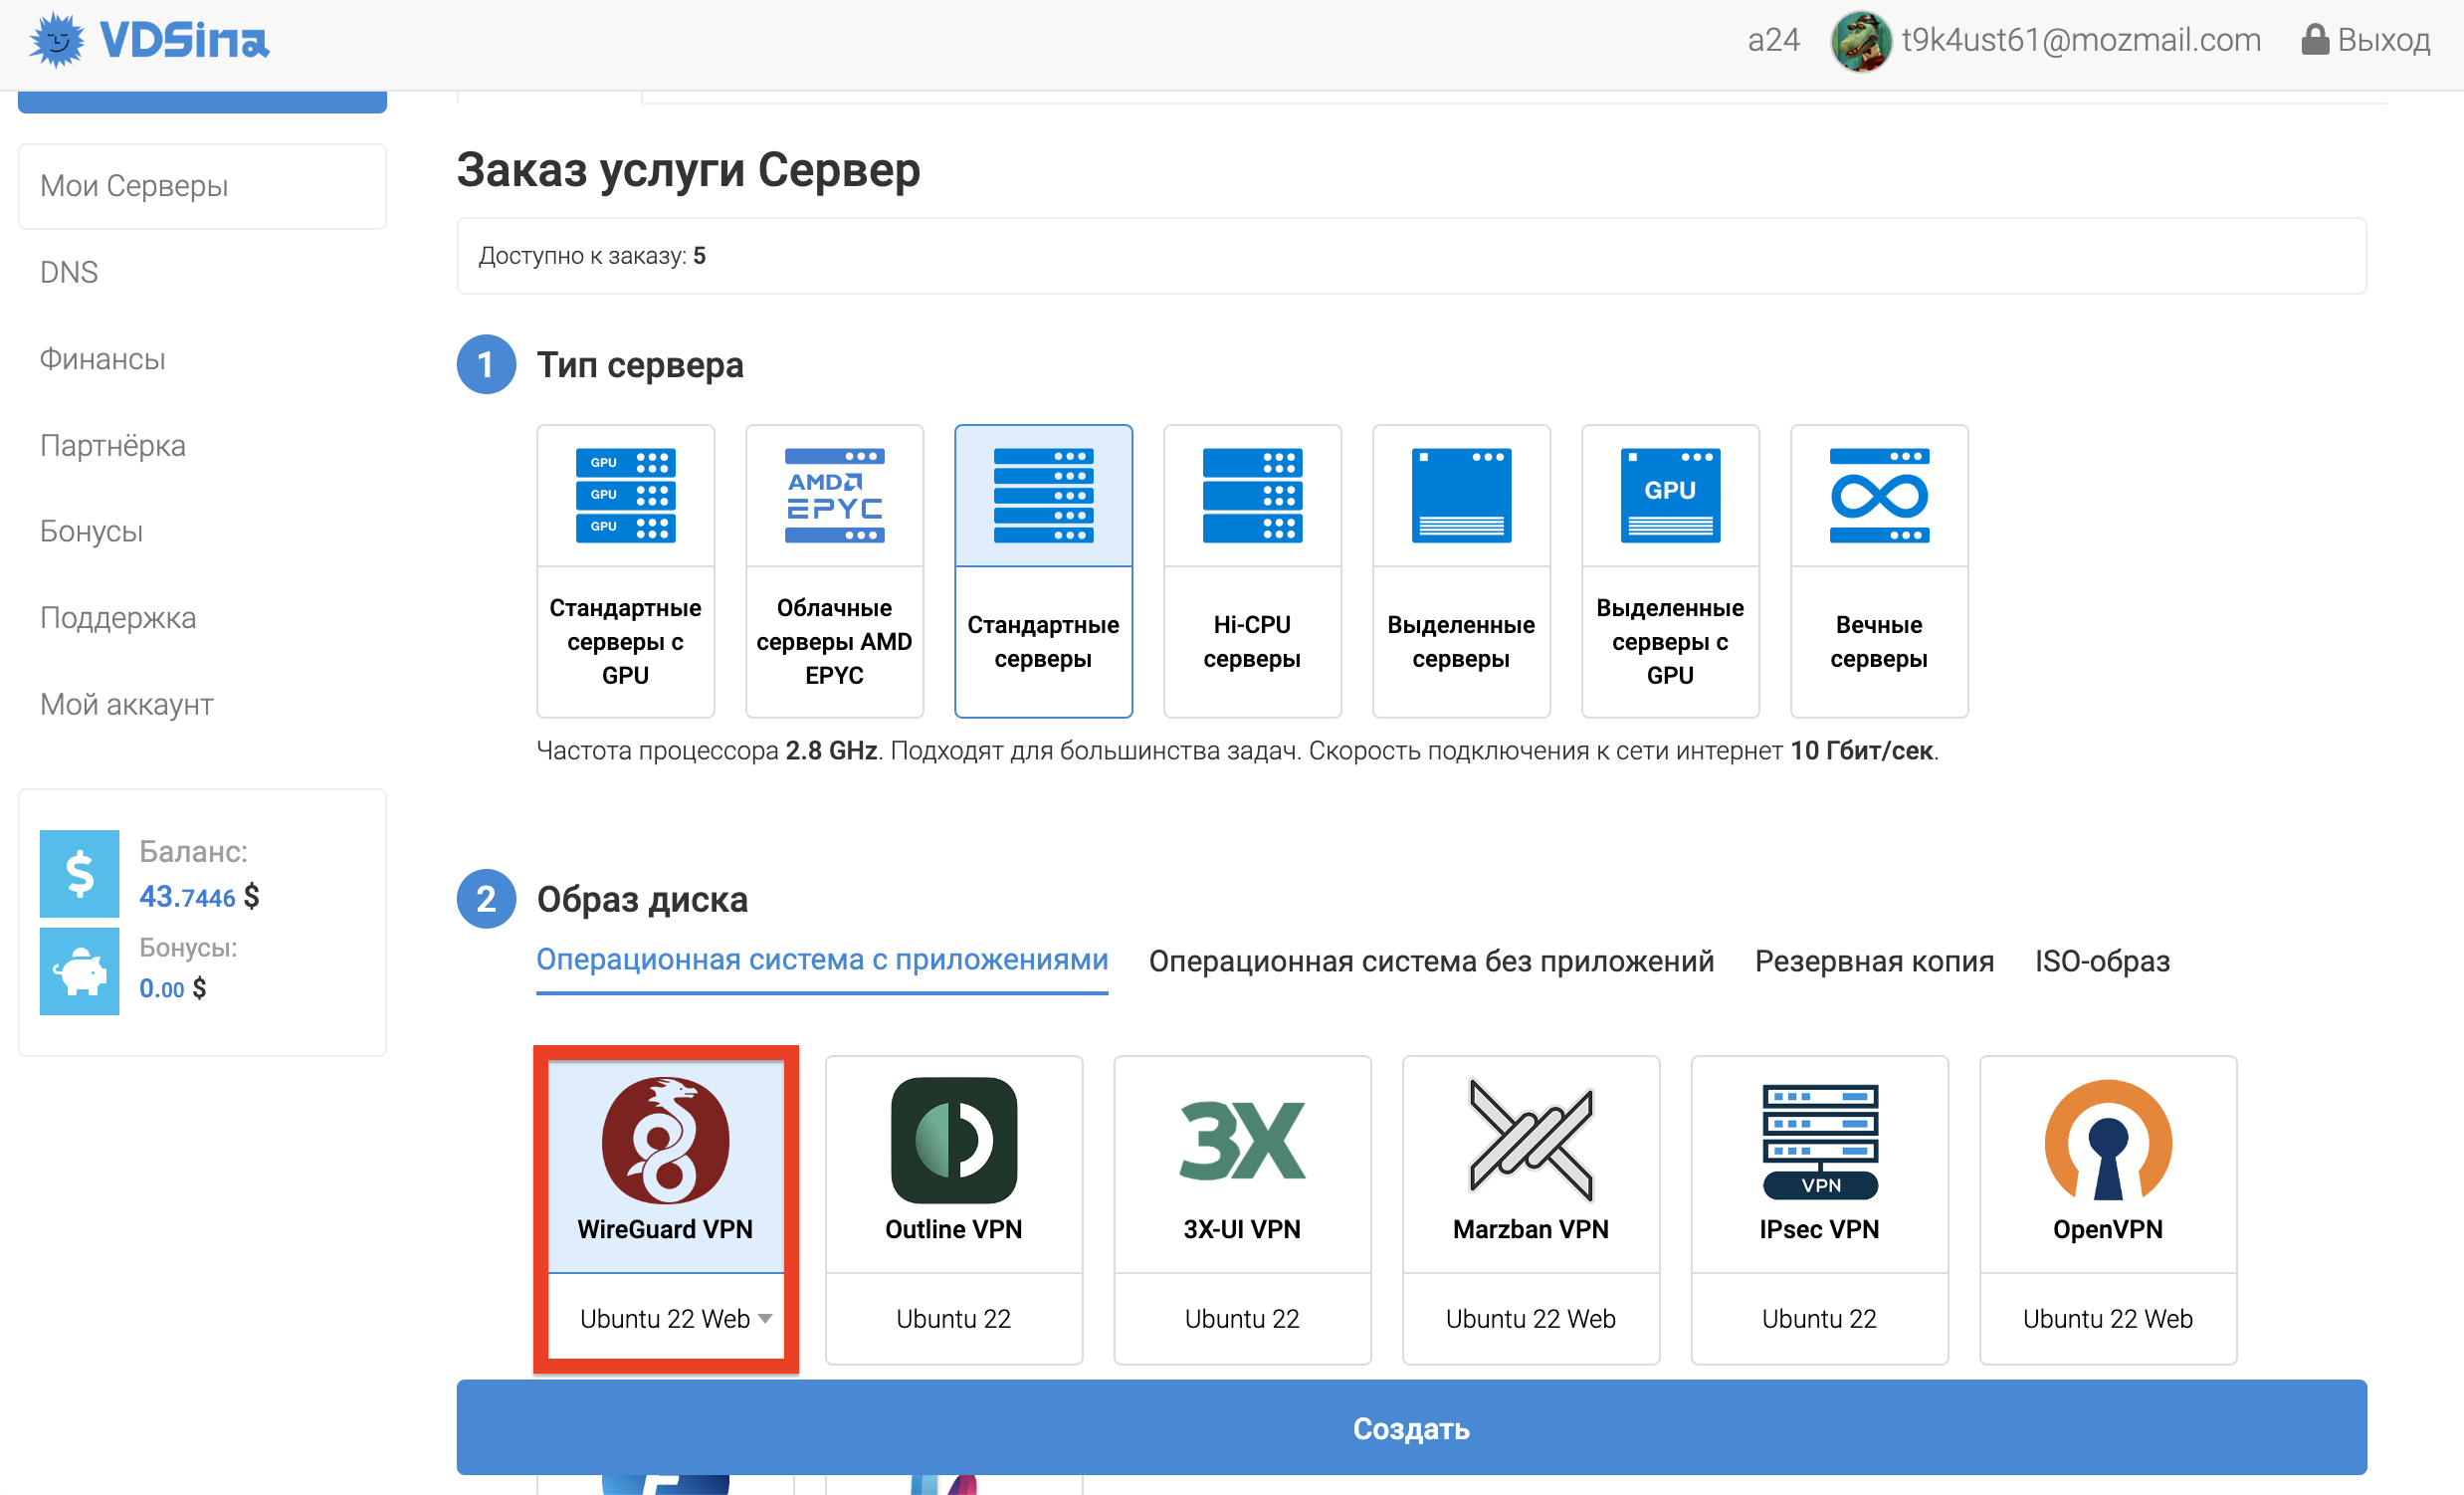This screenshot has height=1495, width=2464.
Task: Choose the OpenVPN keyhole icon
Action: (x=2108, y=1140)
